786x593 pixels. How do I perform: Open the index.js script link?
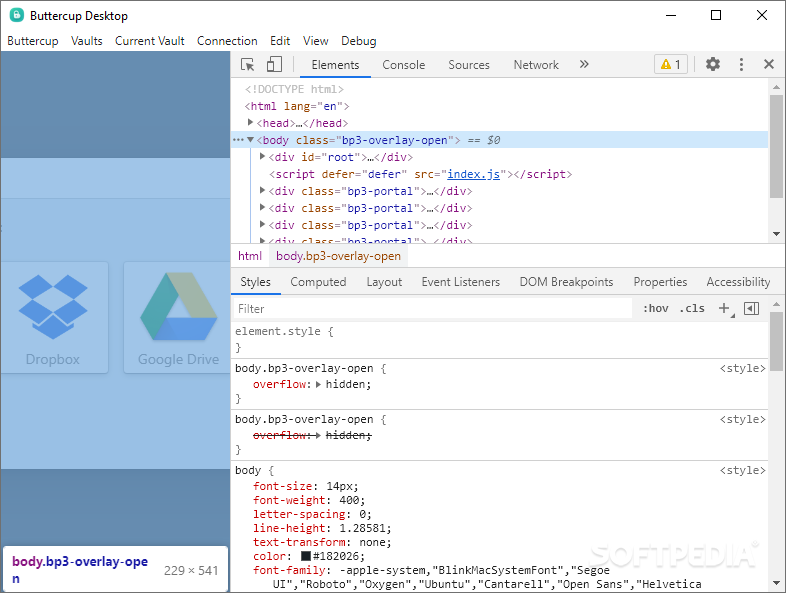473,174
